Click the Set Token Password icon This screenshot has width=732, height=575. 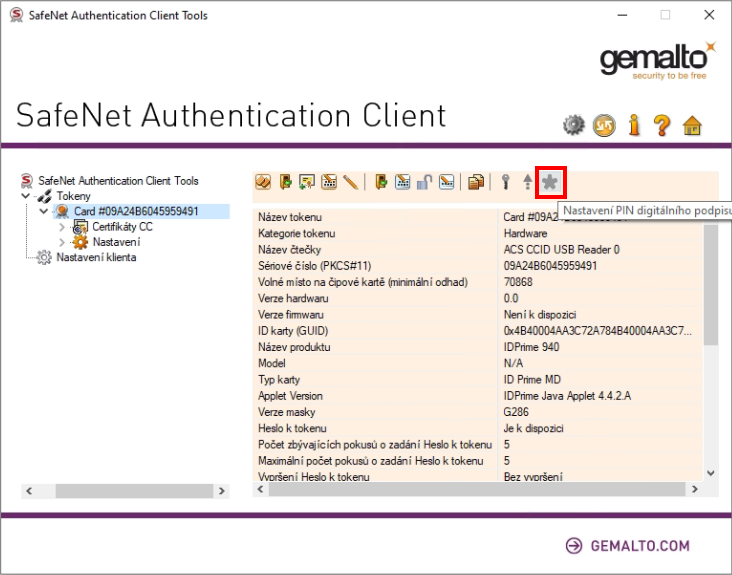click(446, 182)
